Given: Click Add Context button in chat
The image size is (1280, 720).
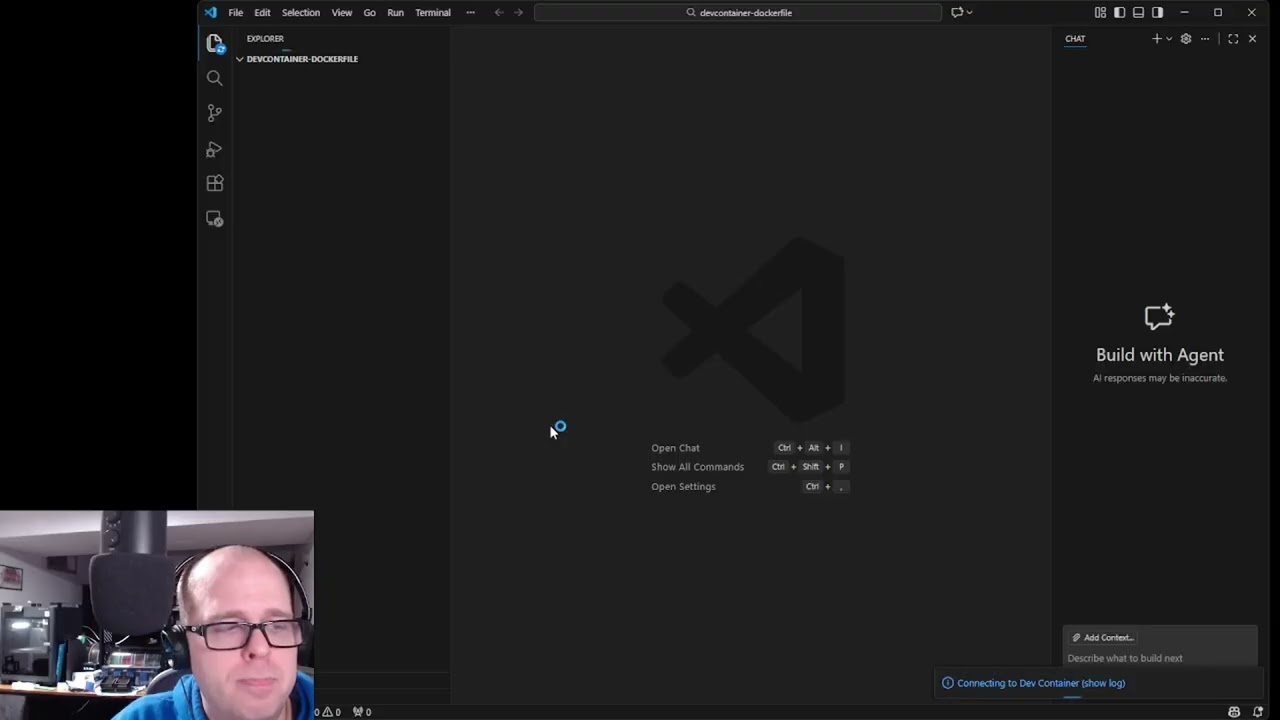Looking at the screenshot, I should pyautogui.click(x=1103, y=637).
